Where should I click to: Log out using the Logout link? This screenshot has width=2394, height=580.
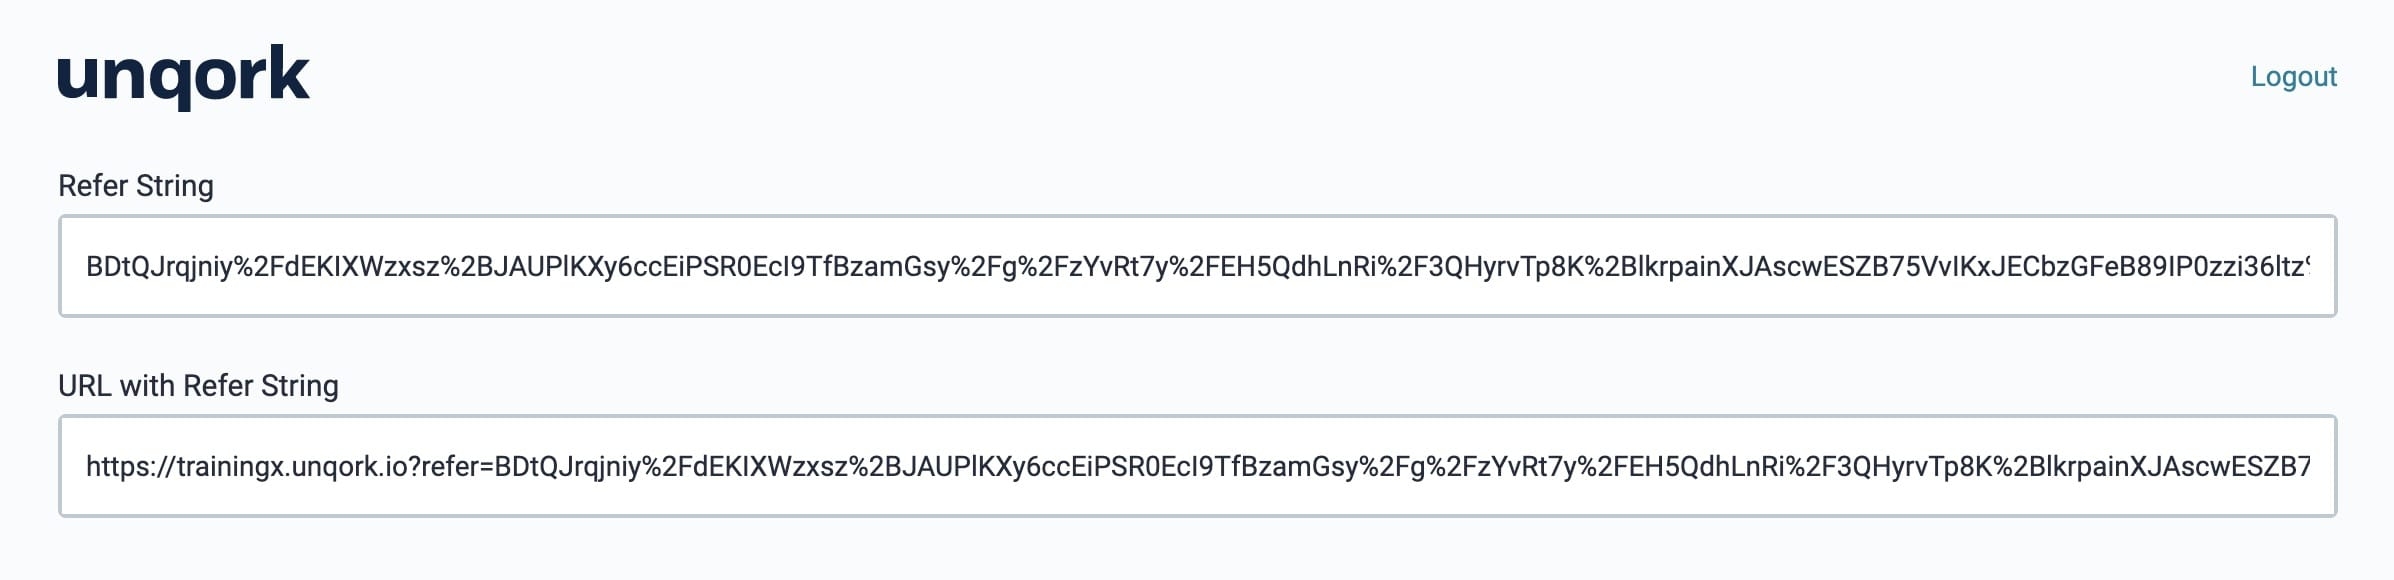[x=2293, y=77]
